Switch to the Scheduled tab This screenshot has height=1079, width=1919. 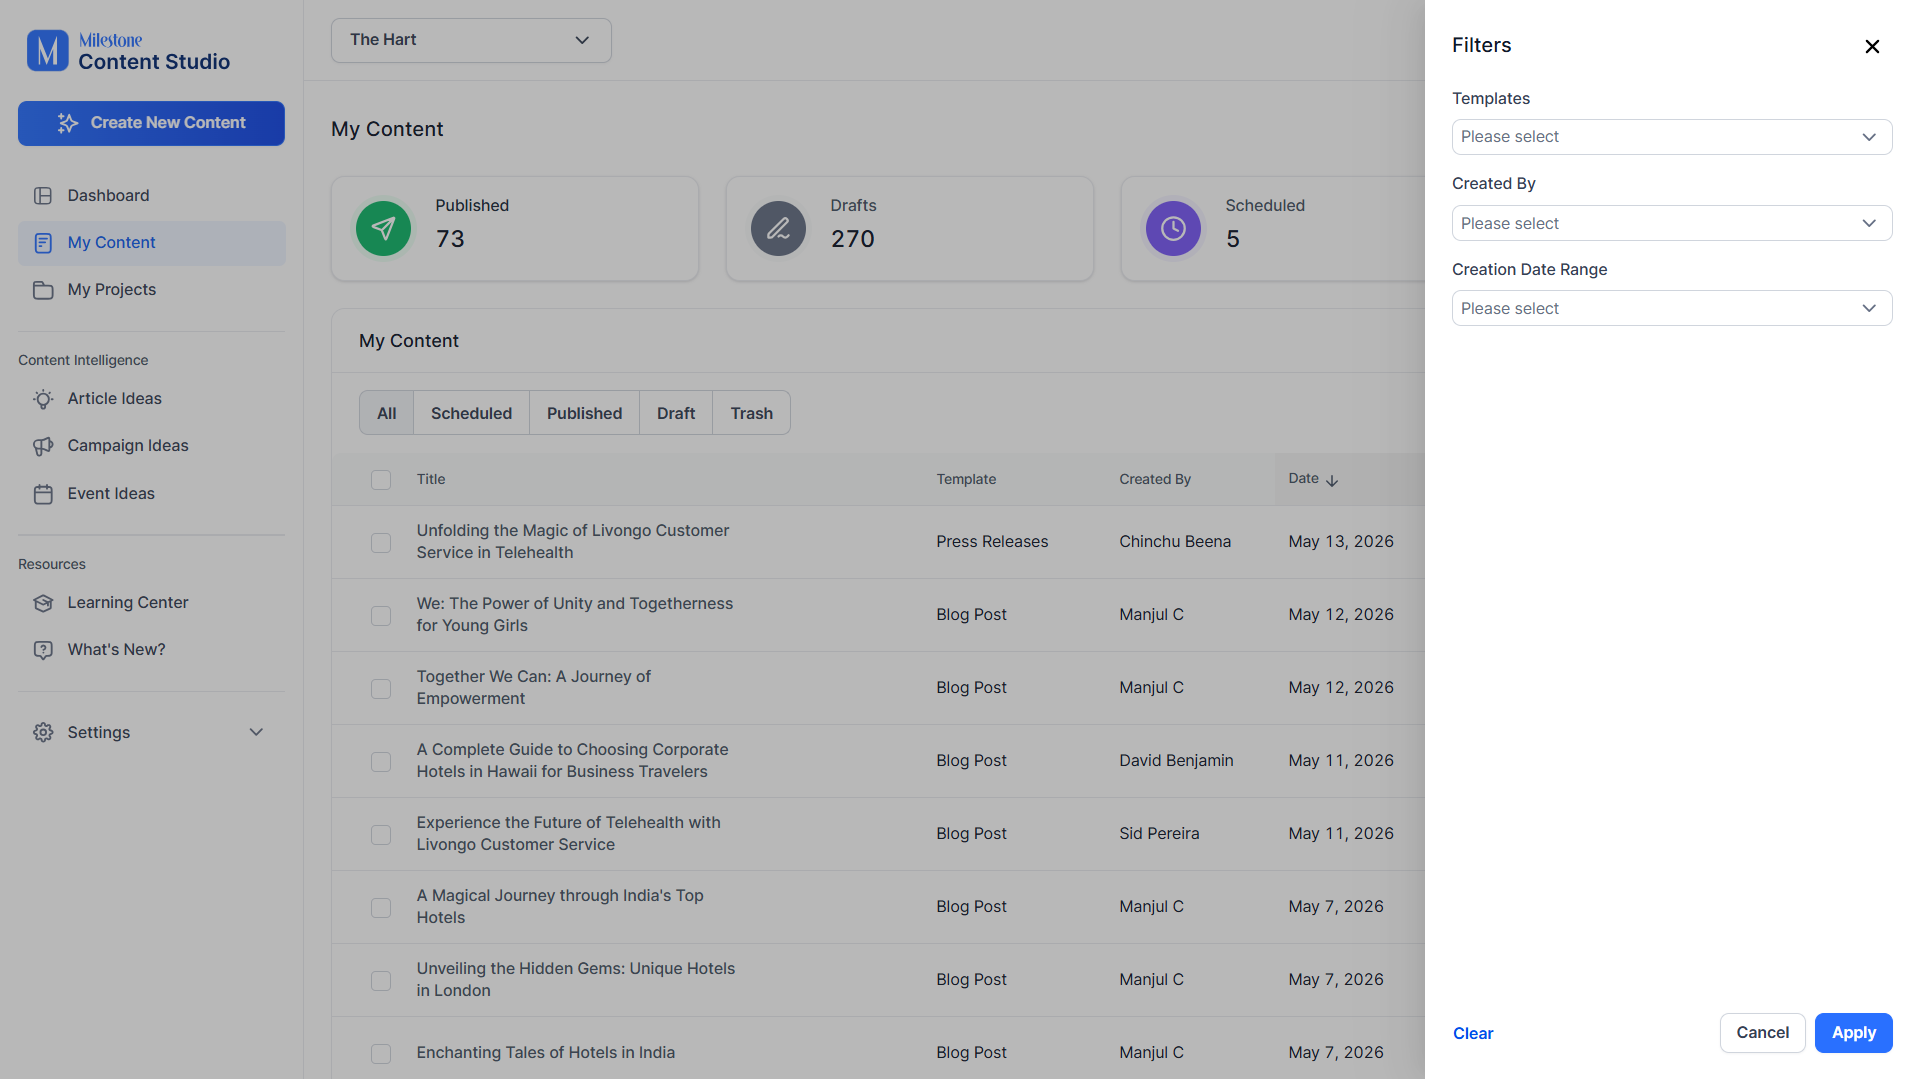471,413
